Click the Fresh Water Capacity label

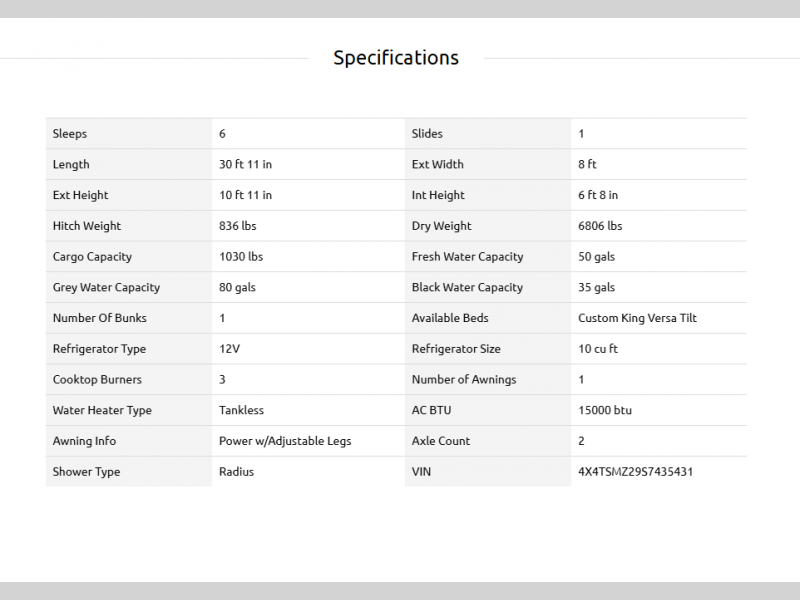coord(467,257)
